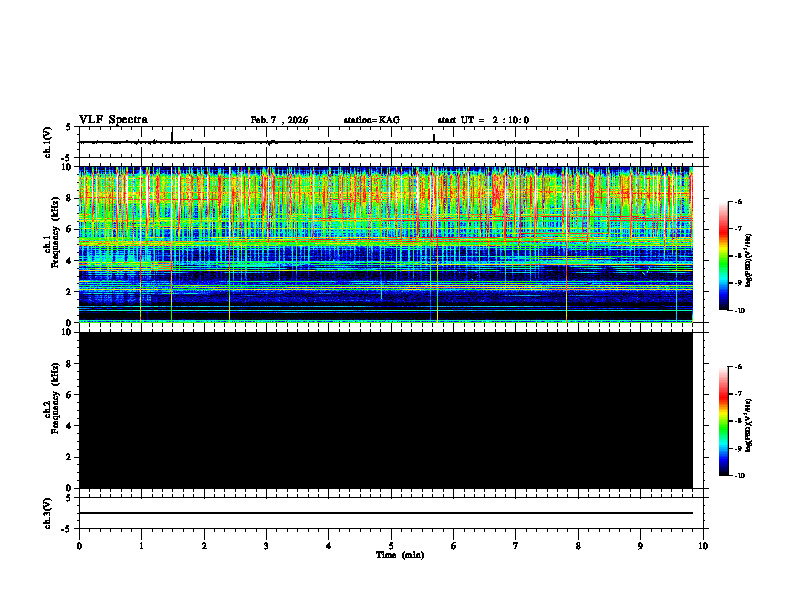Click the ch.1 colored spectrogram panel
This screenshot has height=612, width=792.
pyautogui.click(x=386, y=244)
